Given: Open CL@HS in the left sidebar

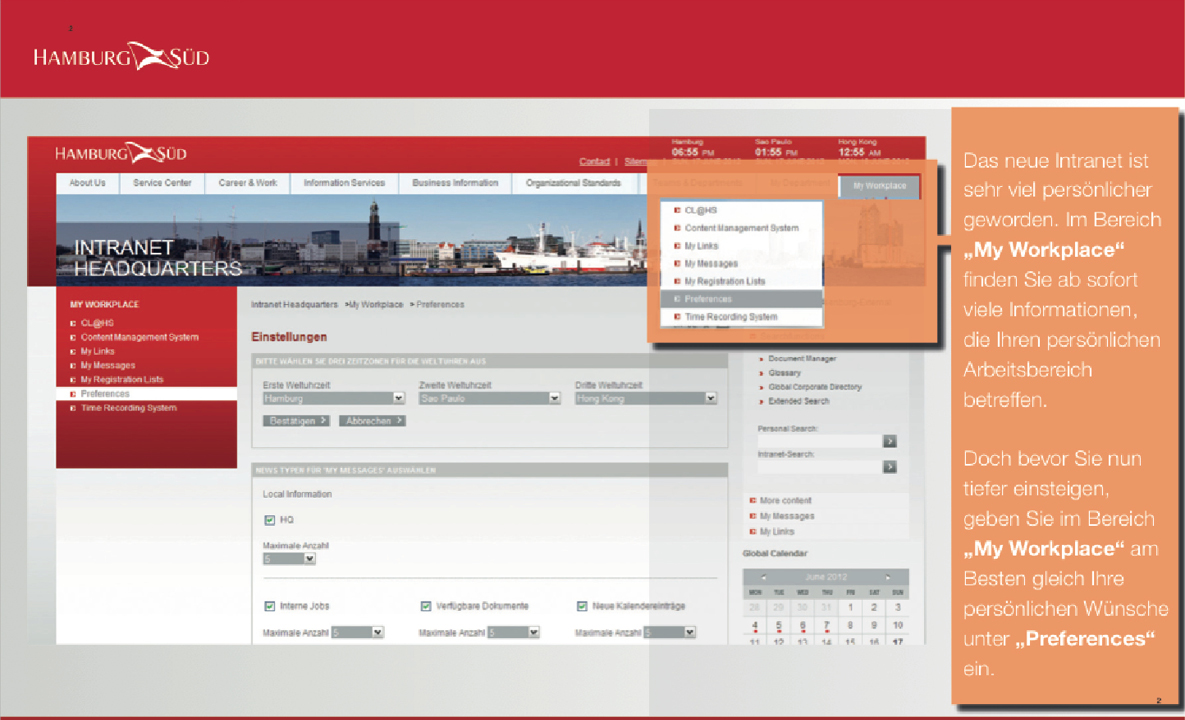Looking at the screenshot, I should coord(97,323).
